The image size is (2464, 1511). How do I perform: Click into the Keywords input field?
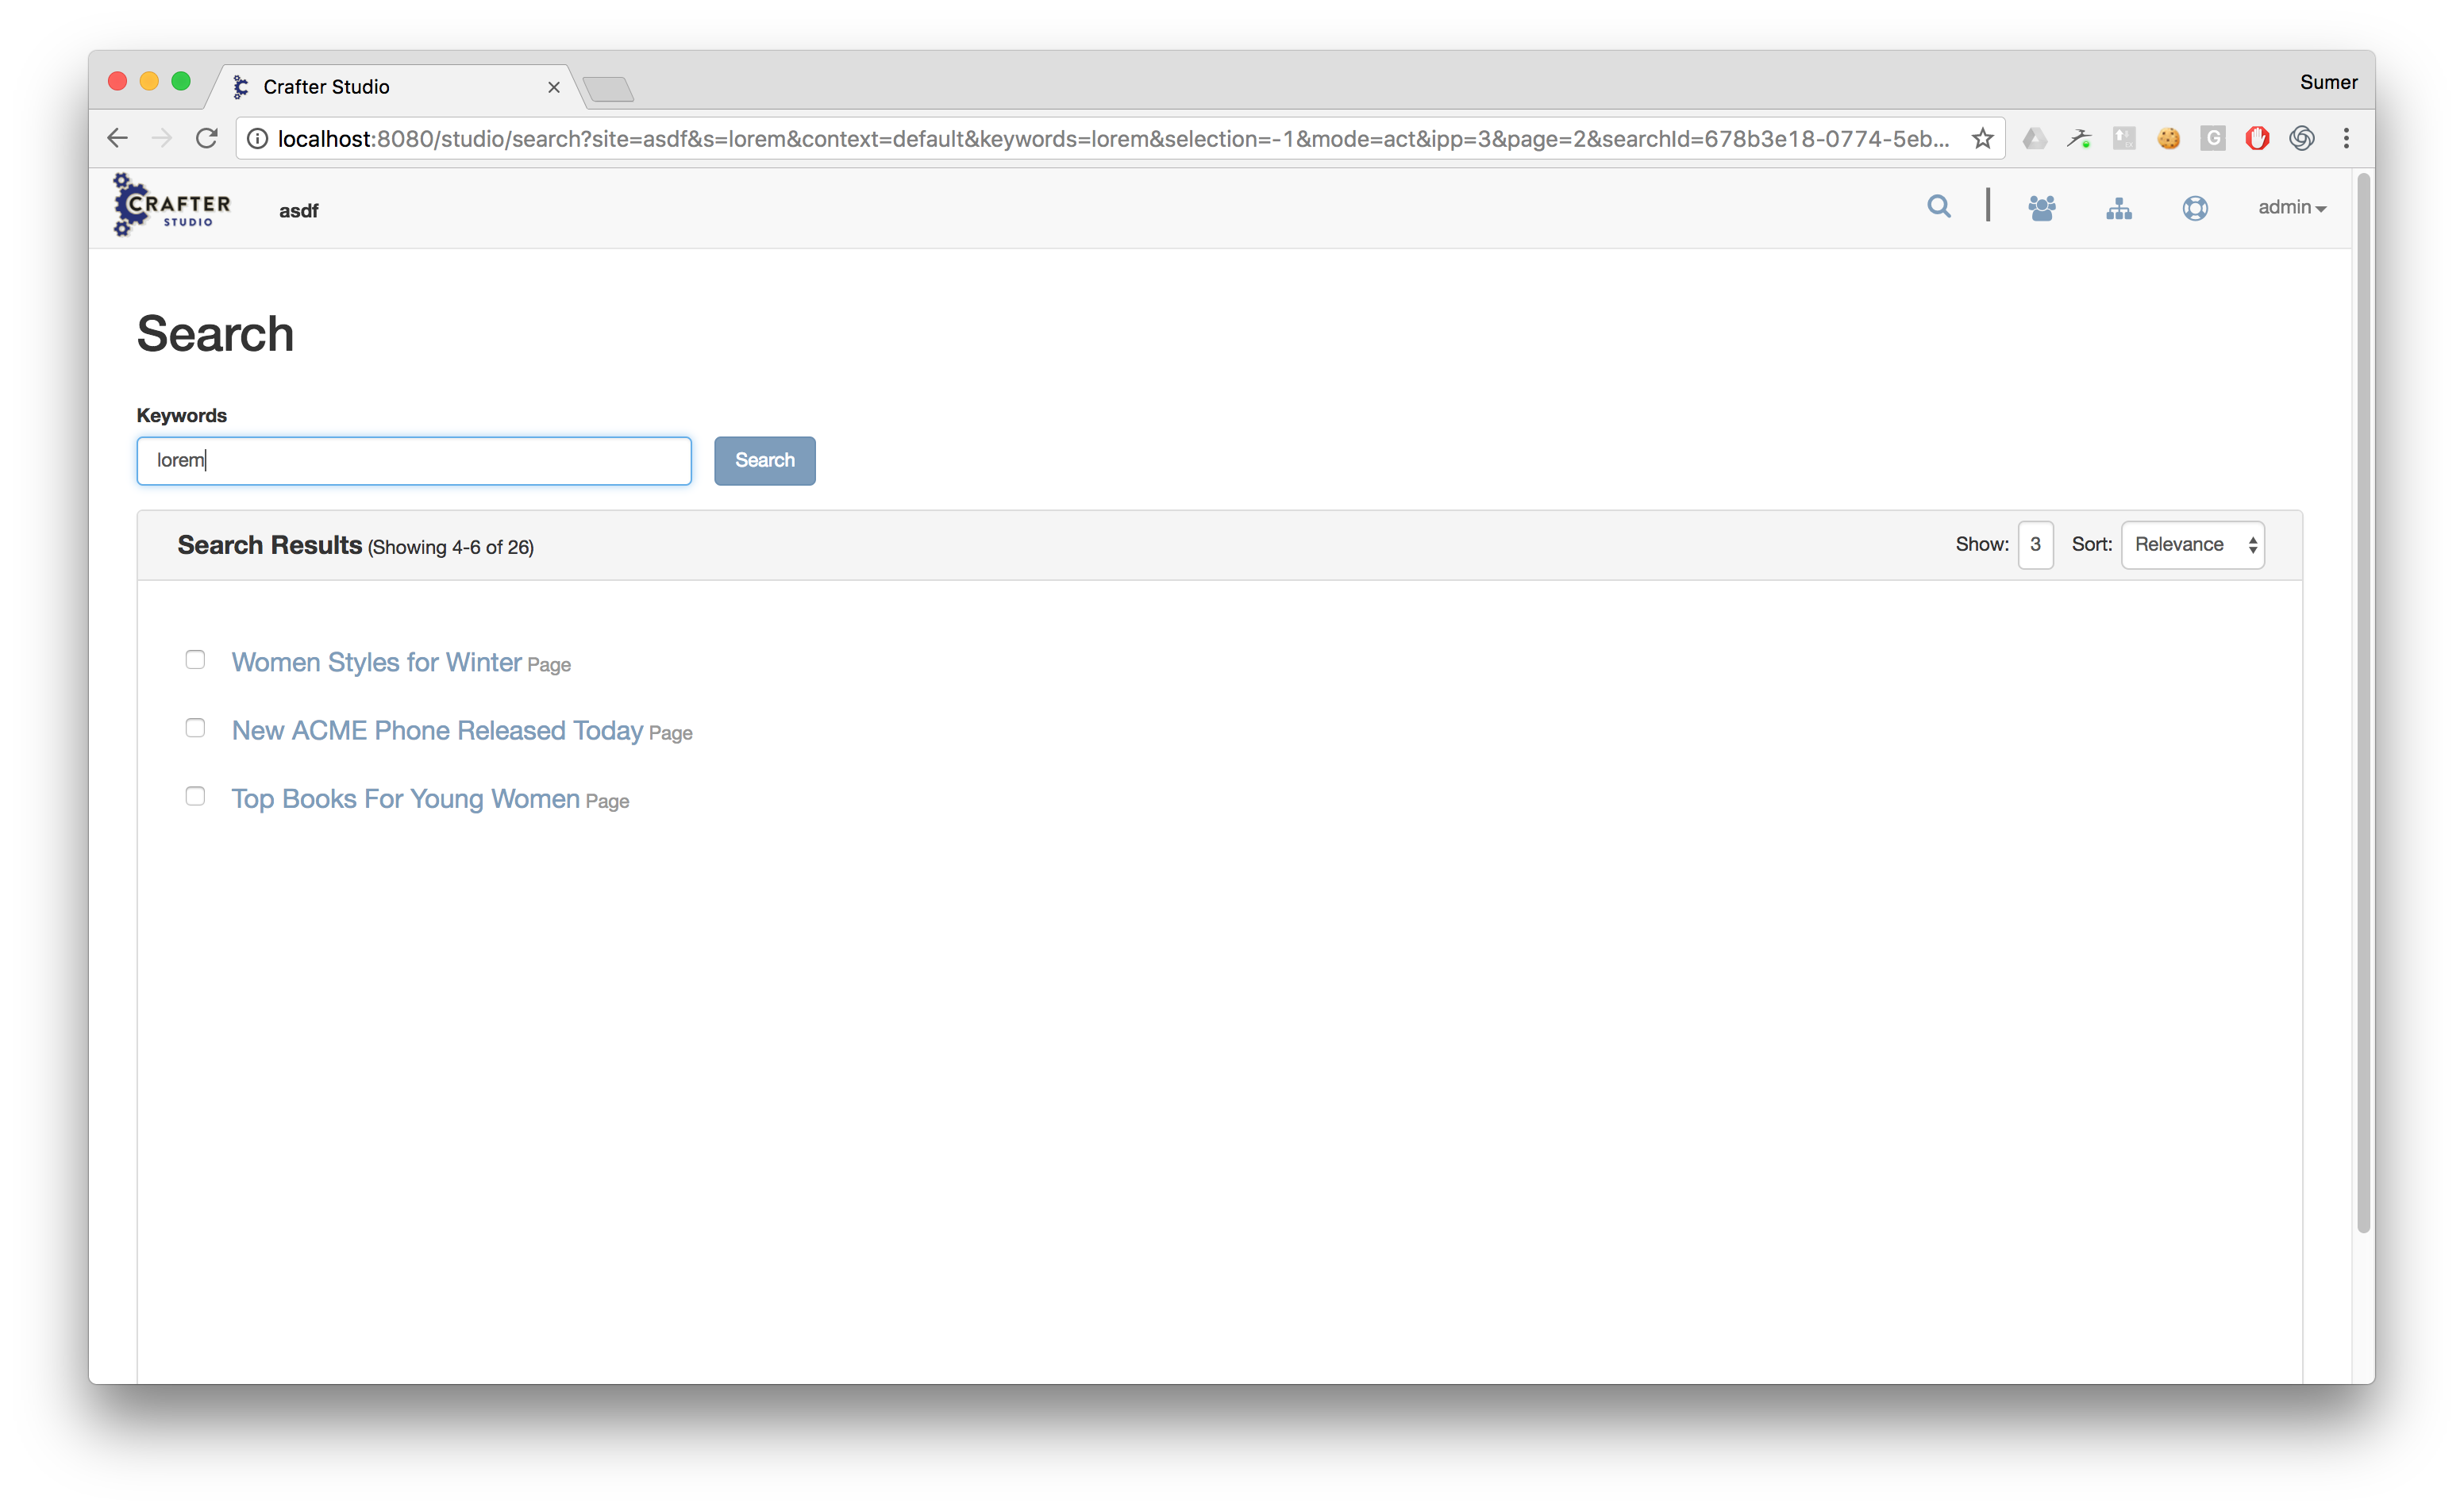[414, 461]
